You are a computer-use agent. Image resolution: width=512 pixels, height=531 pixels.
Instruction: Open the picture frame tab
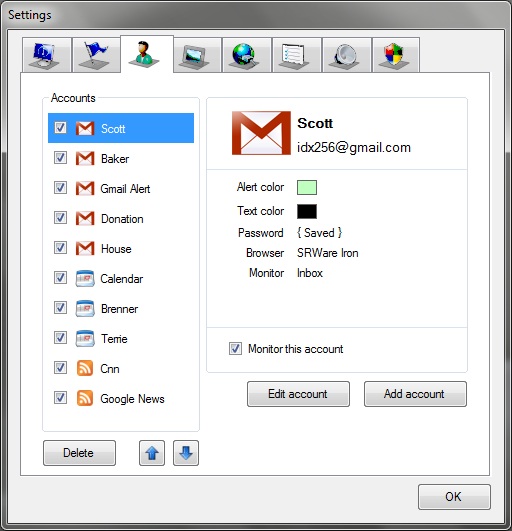click(x=197, y=55)
